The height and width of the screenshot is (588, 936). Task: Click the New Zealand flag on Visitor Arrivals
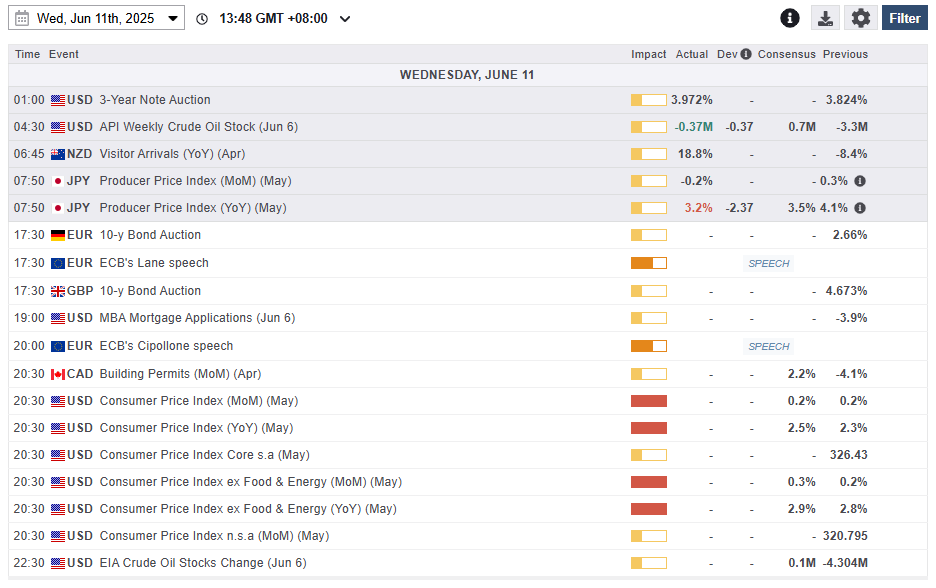coord(58,154)
